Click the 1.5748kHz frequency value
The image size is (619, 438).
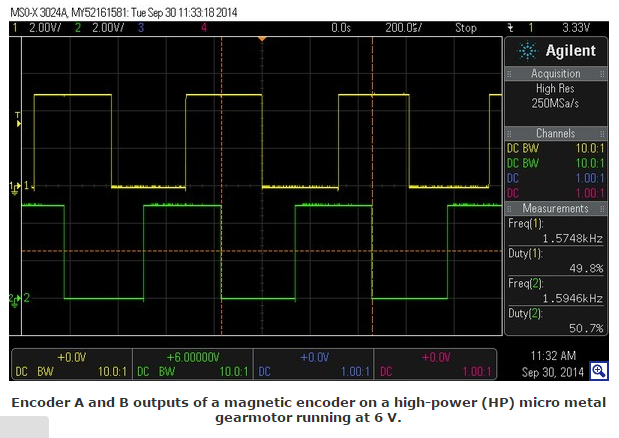[x=573, y=239]
